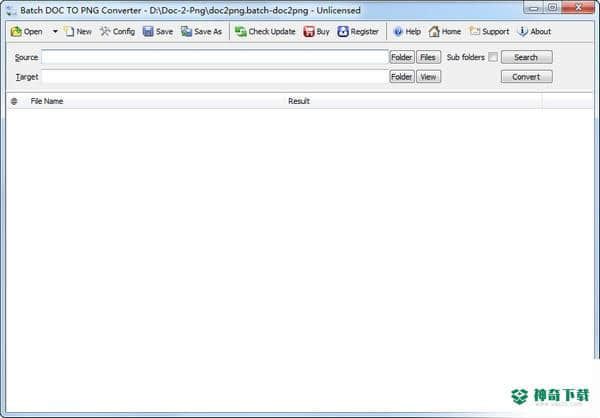Click the status icon column header
The image size is (600, 418).
(14, 101)
